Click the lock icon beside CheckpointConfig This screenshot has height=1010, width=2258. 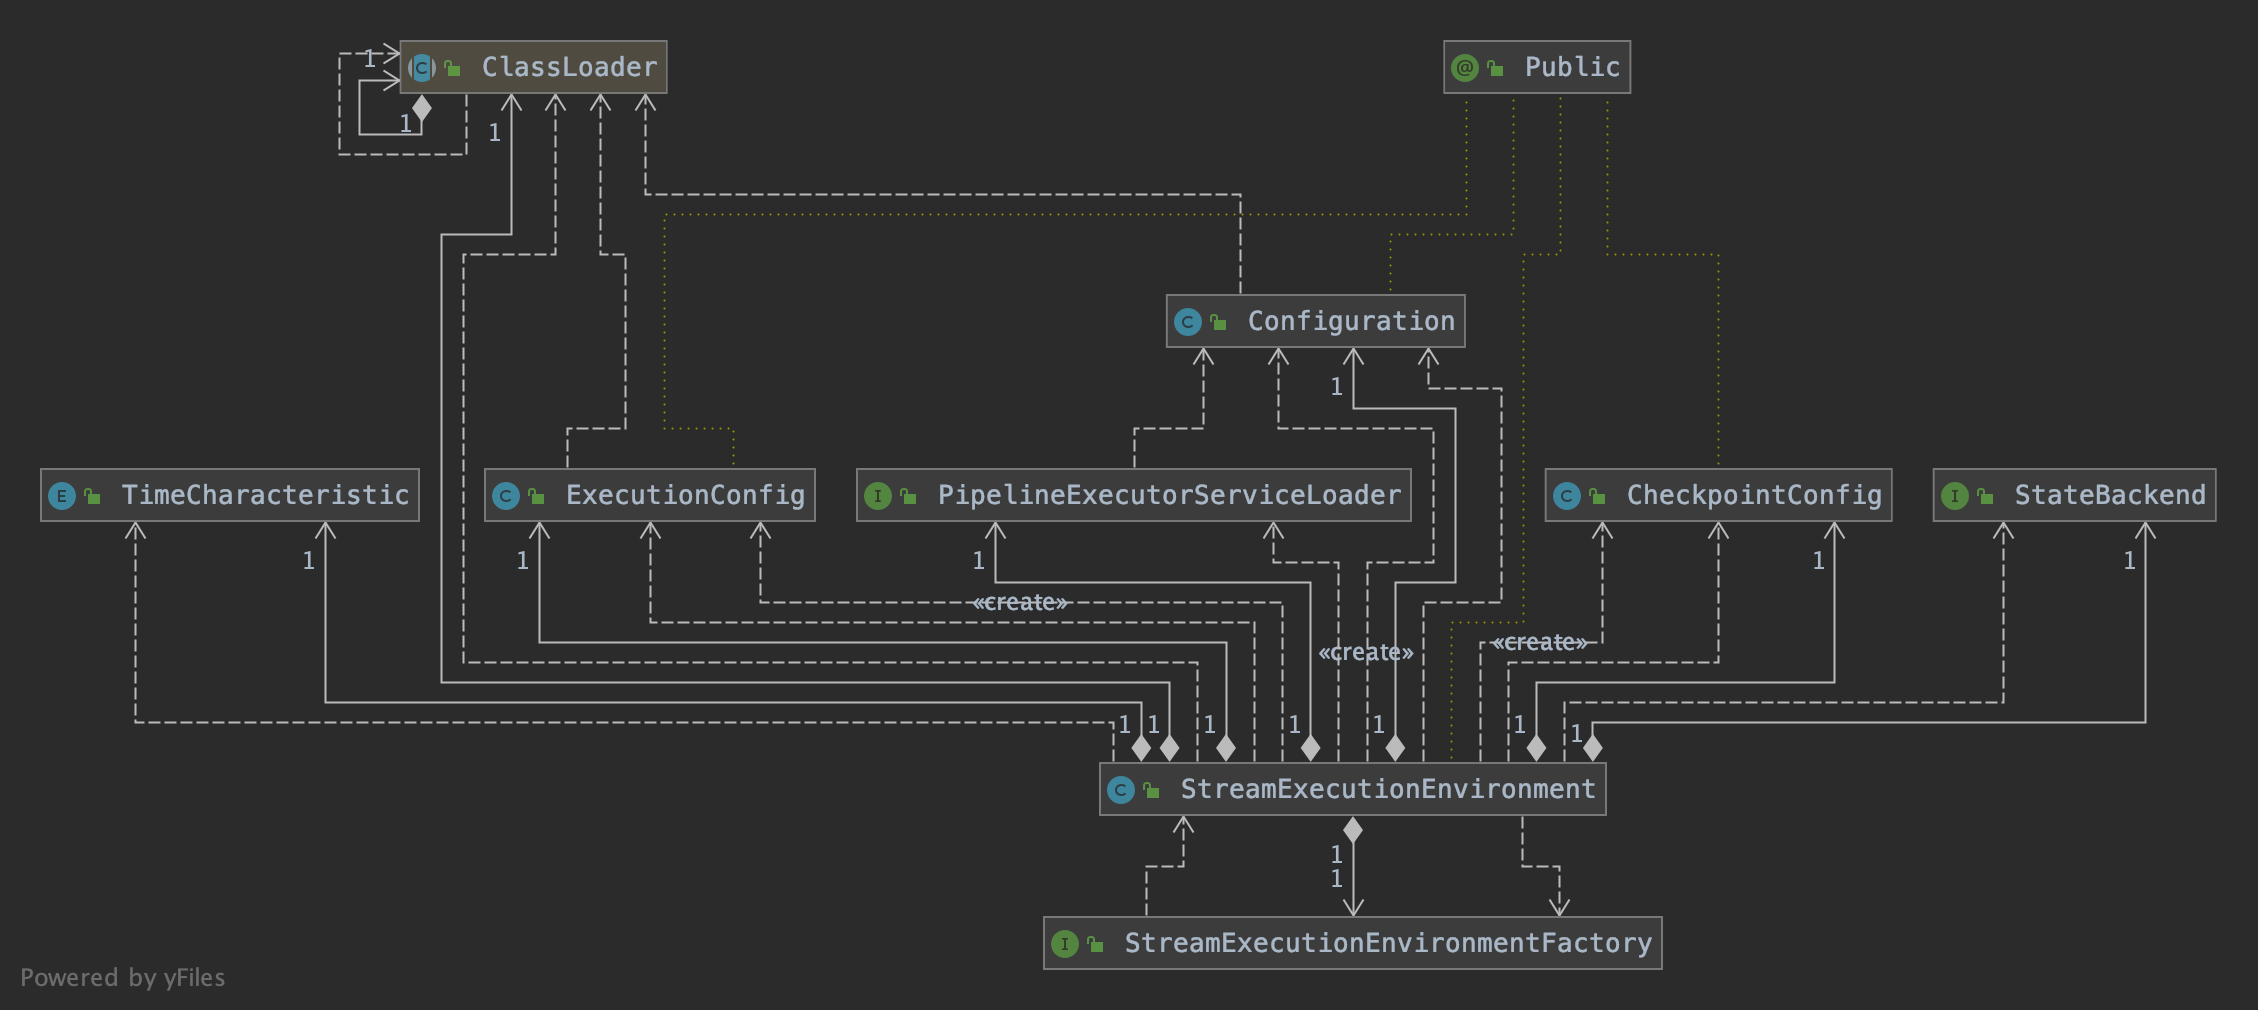[1598, 496]
